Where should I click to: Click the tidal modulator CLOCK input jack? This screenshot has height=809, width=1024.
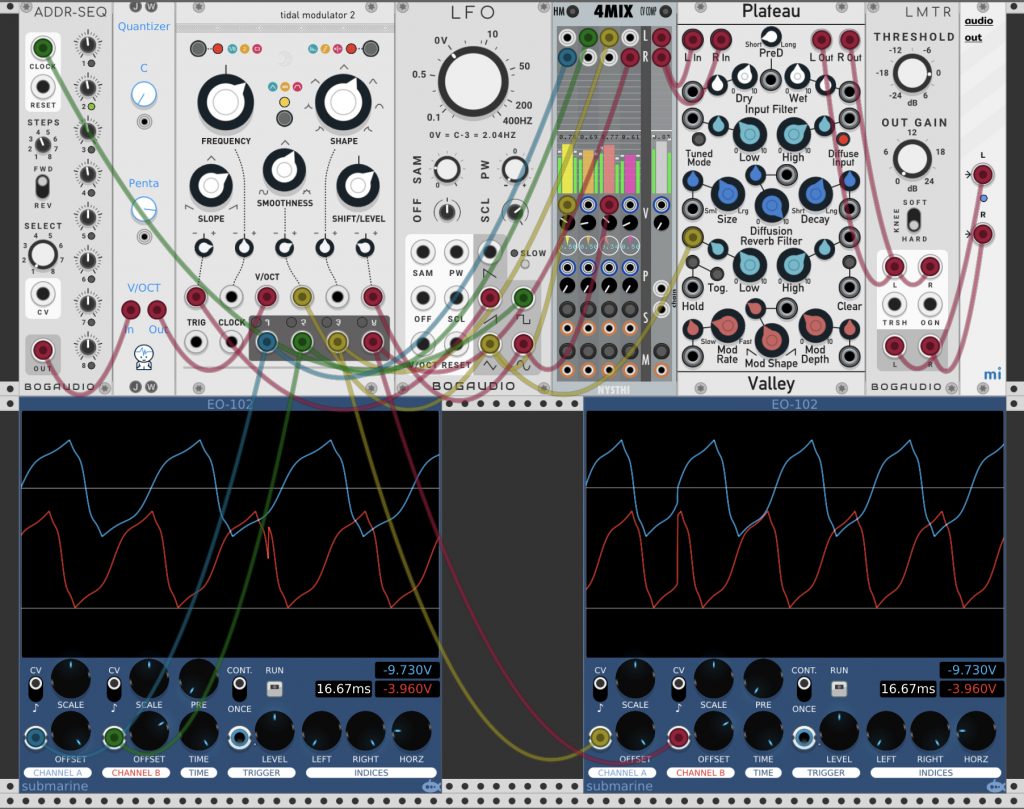pyautogui.click(x=231, y=341)
